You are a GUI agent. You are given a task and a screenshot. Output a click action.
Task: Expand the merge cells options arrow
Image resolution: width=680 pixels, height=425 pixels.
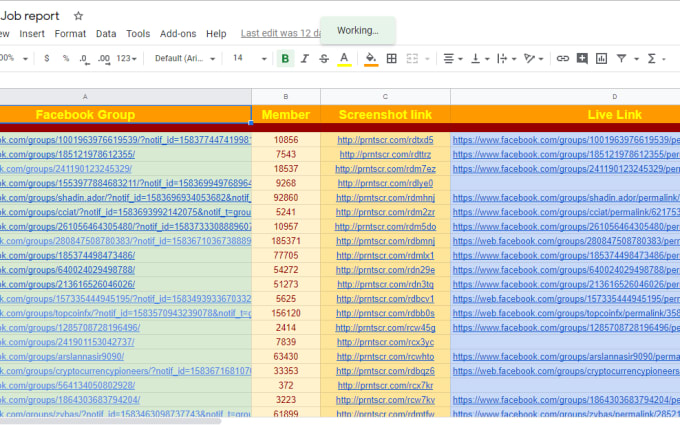(x=427, y=59)
